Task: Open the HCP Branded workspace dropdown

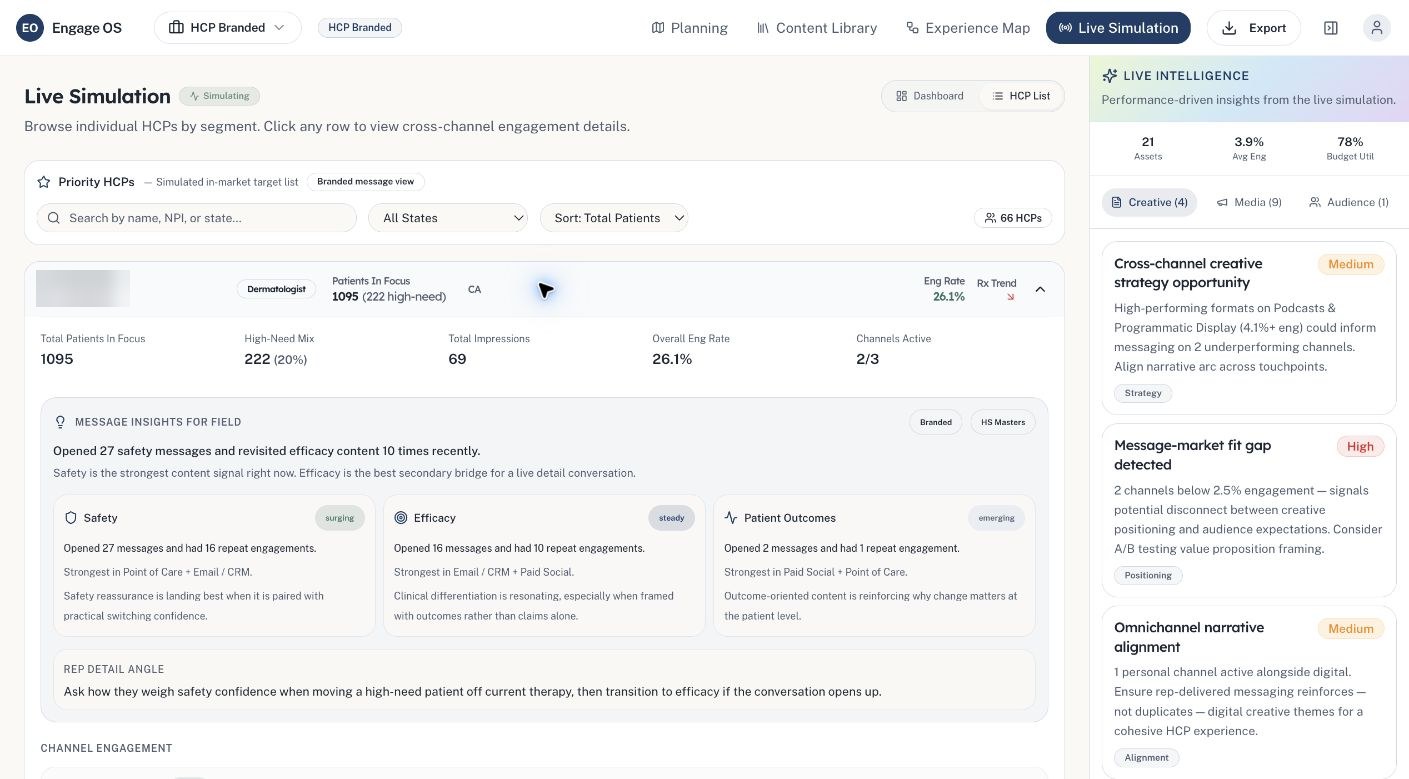Action: point(228,28)
